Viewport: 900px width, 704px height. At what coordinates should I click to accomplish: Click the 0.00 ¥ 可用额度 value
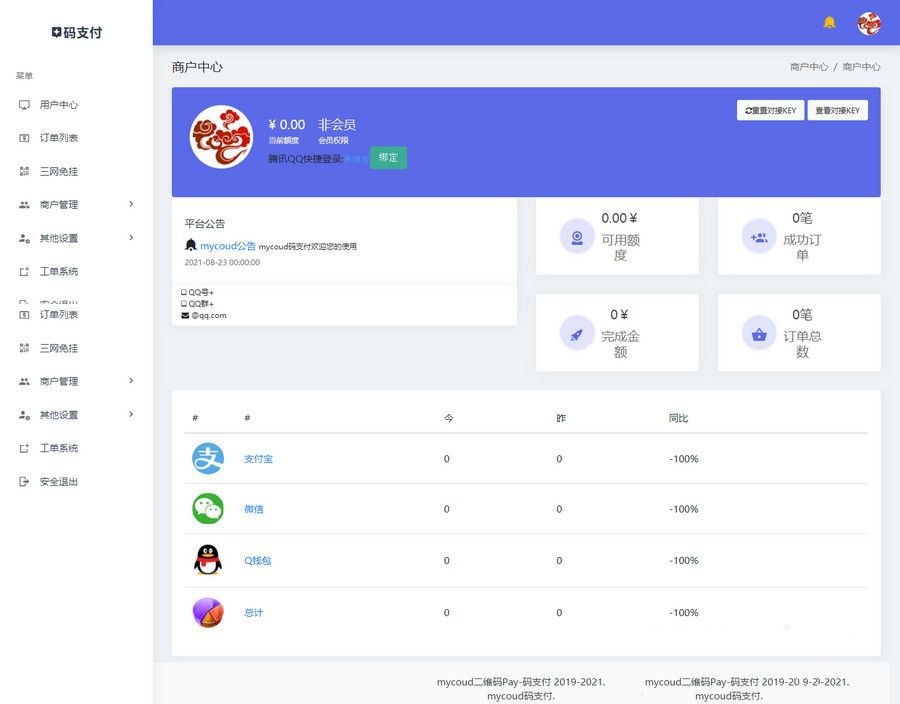click(619, 218)
